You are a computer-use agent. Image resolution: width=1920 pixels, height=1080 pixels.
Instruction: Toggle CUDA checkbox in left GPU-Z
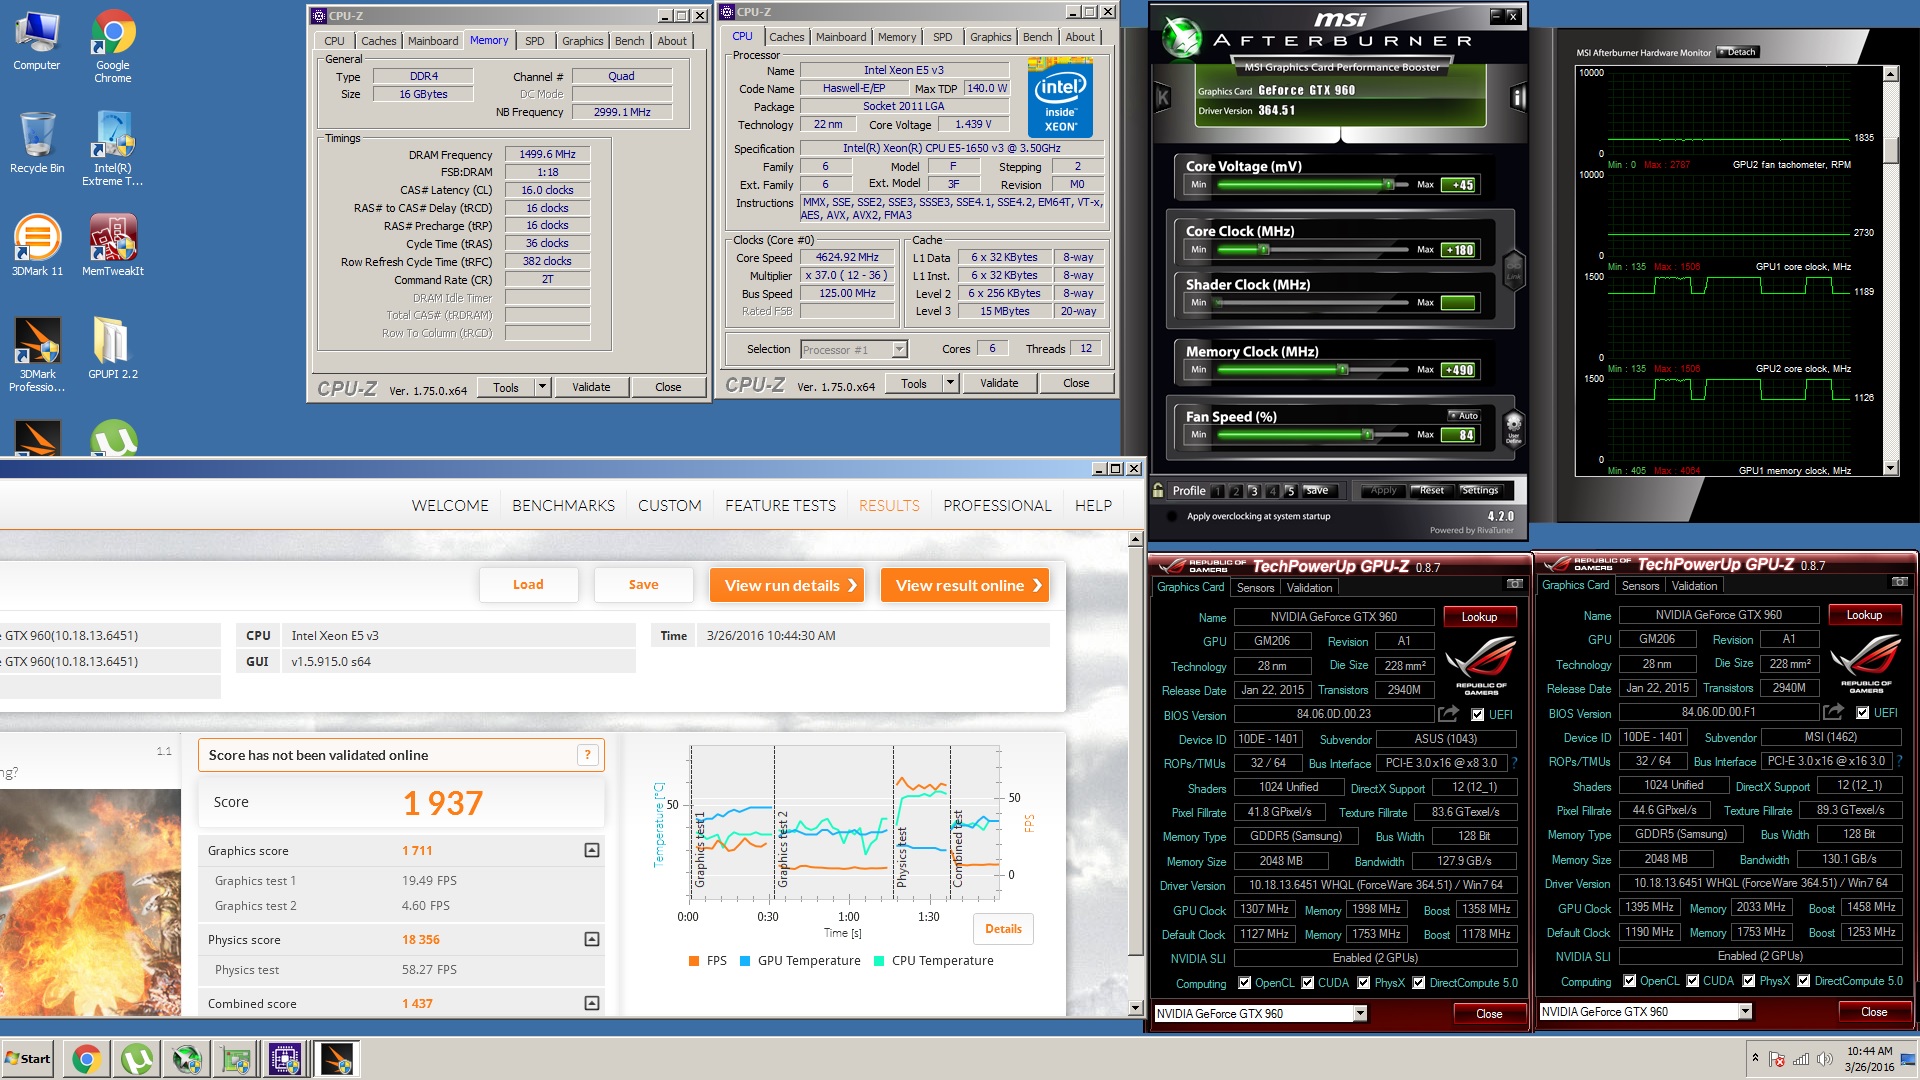click(x=1307, y=983)
